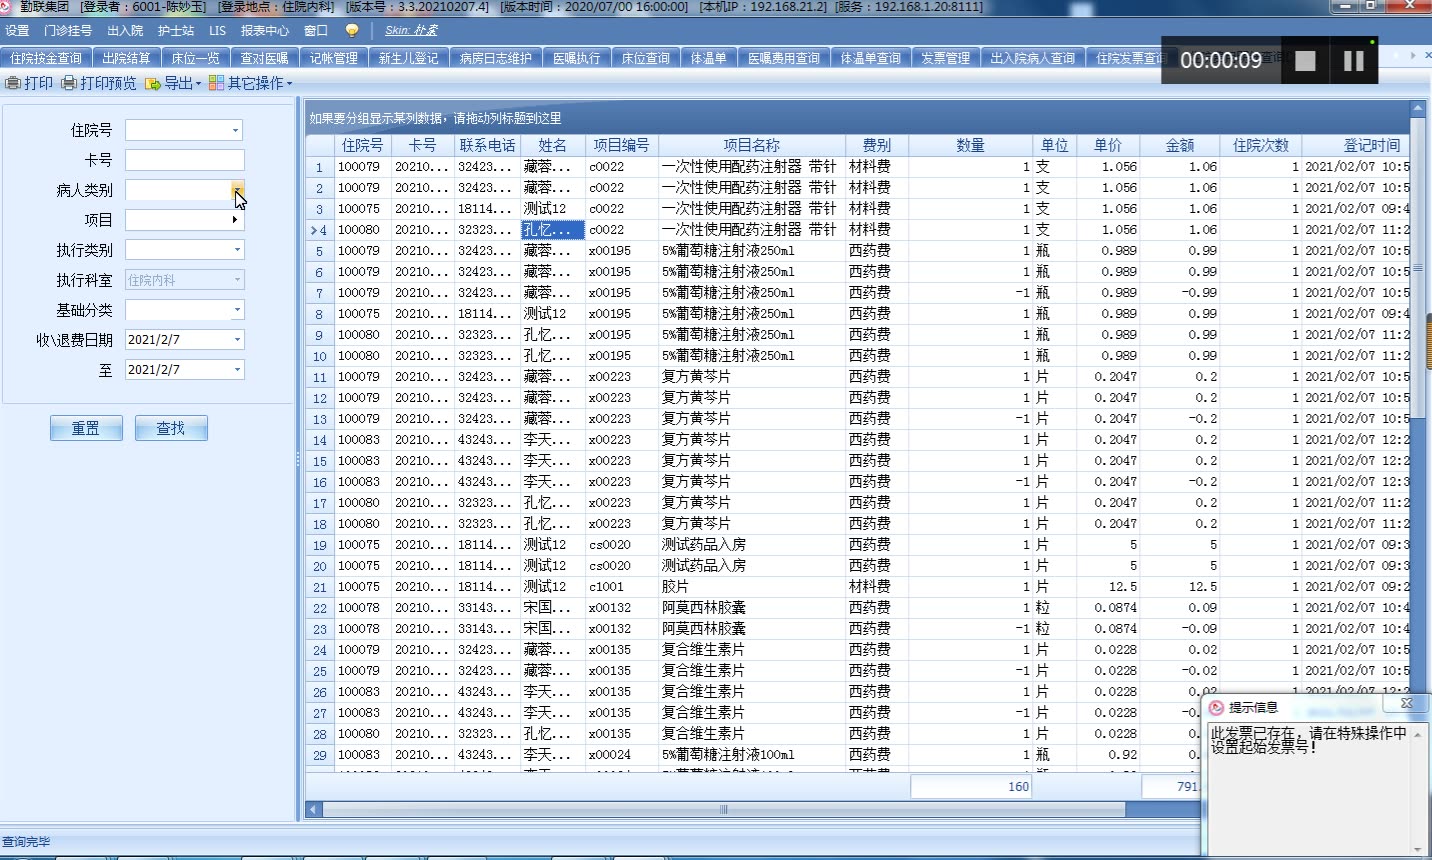The image size is (1432, 860).
Task: Expand the 基础分类 dropdown
Action: [237, 310]
